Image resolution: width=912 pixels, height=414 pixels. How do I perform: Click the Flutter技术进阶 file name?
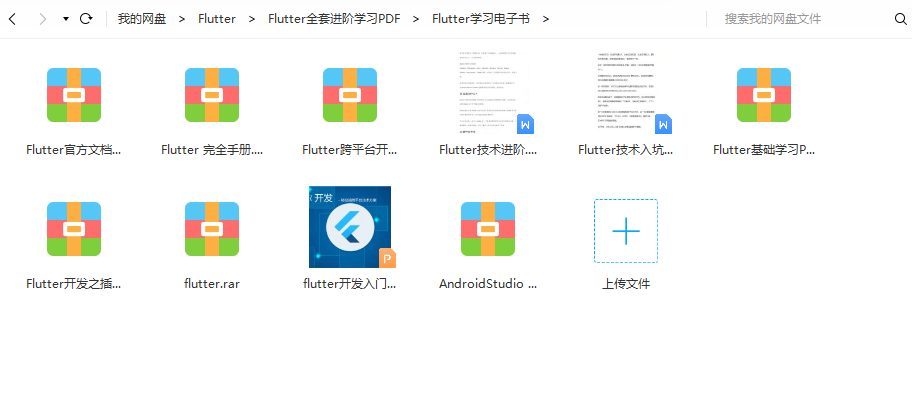(x=488, y=150)
